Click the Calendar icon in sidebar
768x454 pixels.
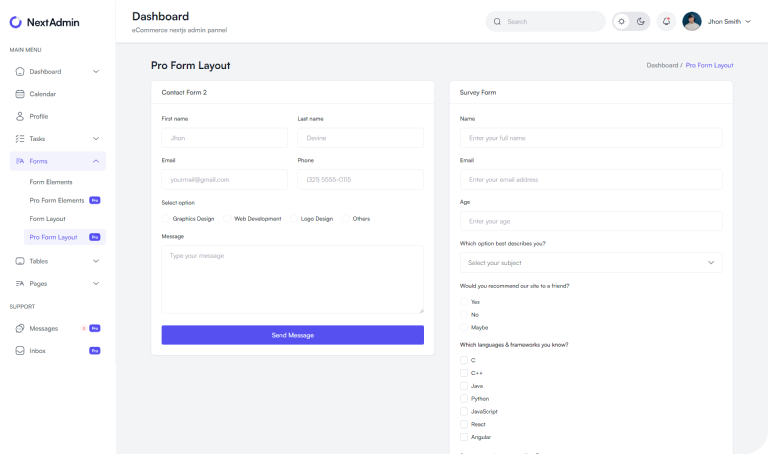20,94
